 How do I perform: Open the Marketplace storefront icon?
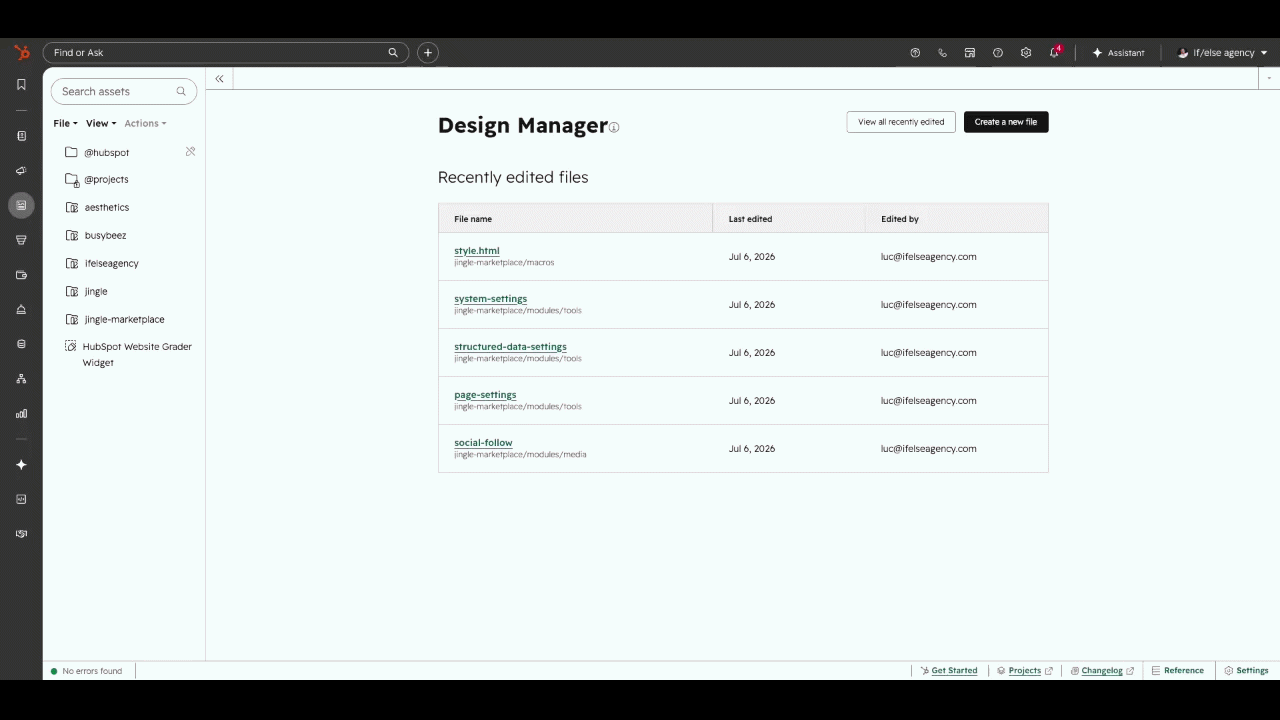pos(970,53)
